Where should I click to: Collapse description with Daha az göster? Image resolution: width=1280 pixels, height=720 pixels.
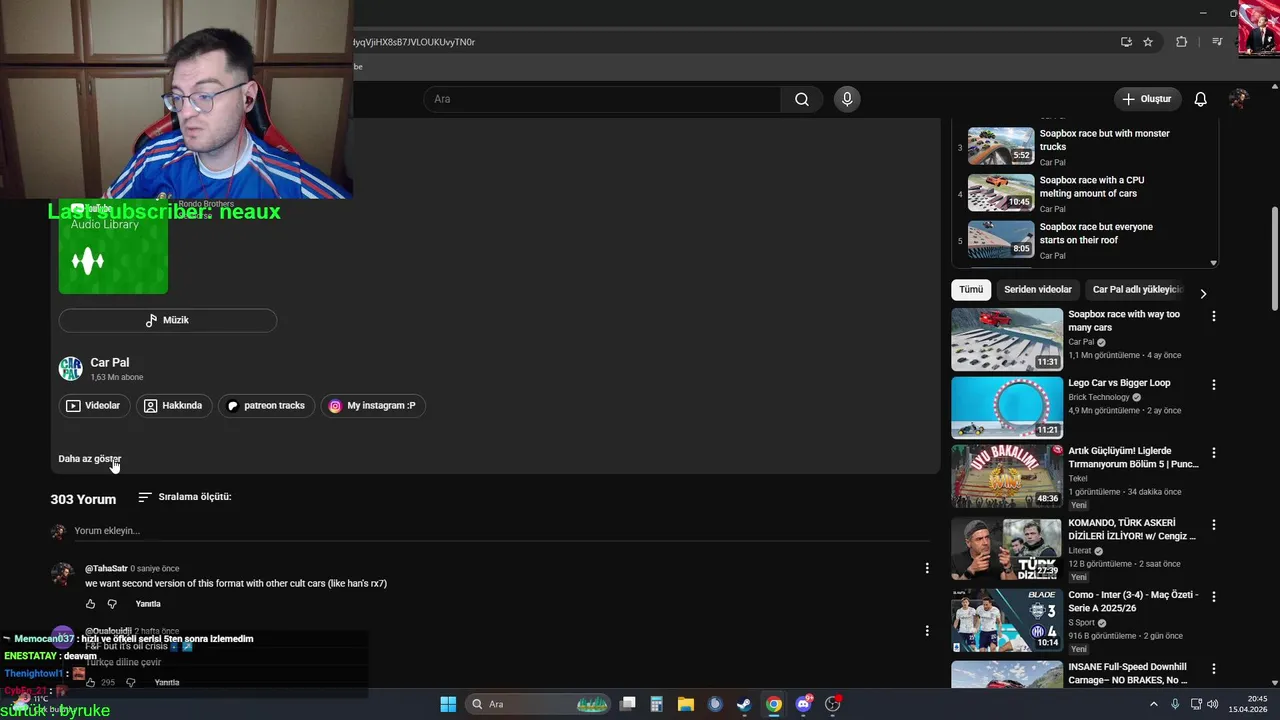point(90,459)
